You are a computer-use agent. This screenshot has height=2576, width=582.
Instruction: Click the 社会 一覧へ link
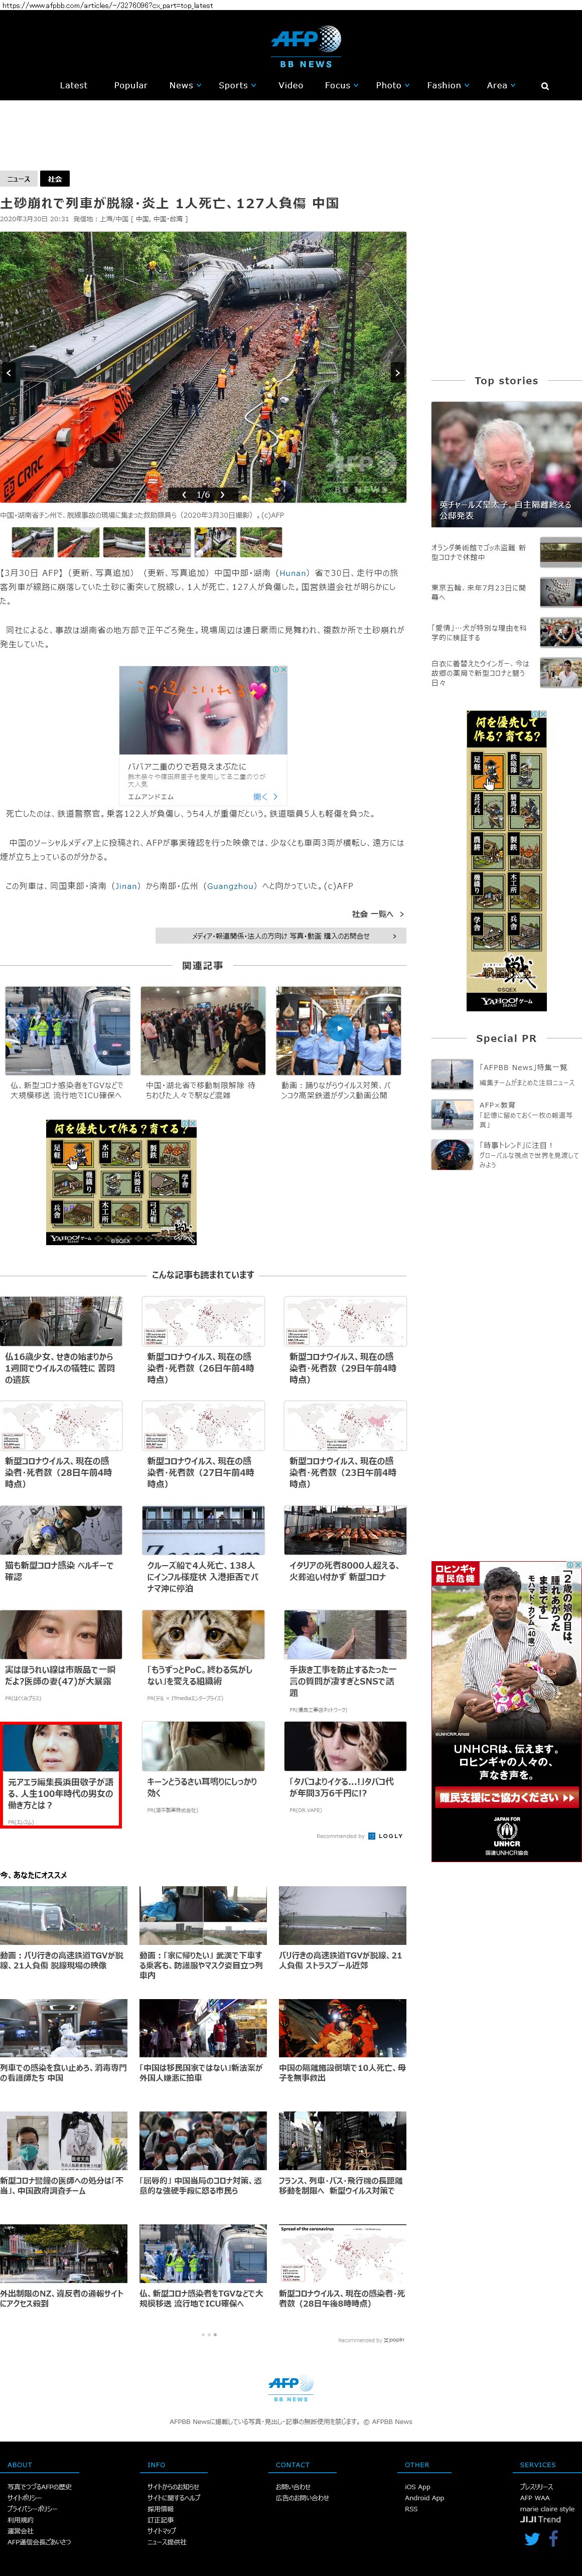(377, 914)
